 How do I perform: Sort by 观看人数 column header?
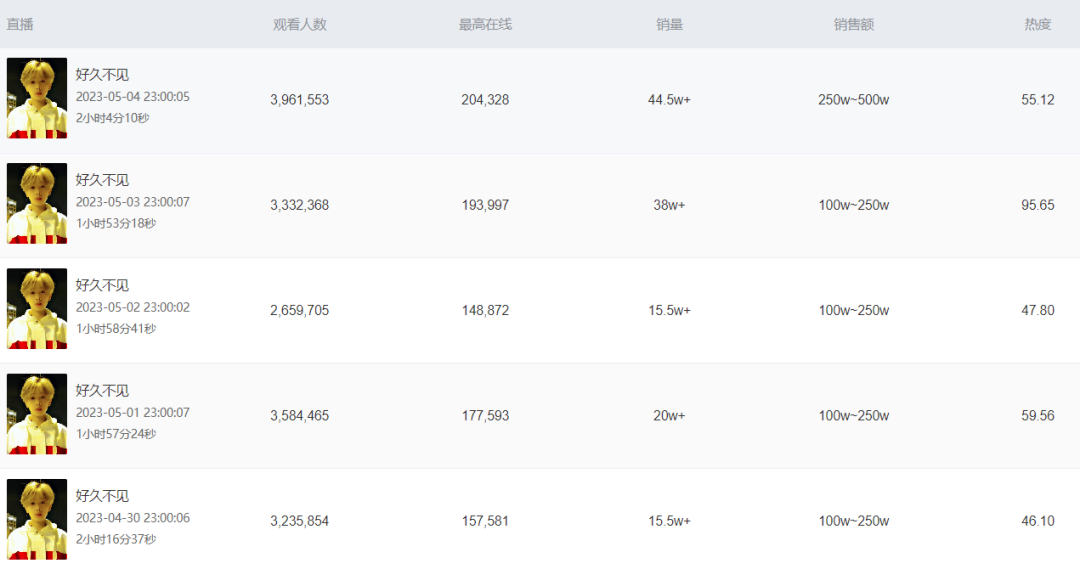tap(299, 24)
